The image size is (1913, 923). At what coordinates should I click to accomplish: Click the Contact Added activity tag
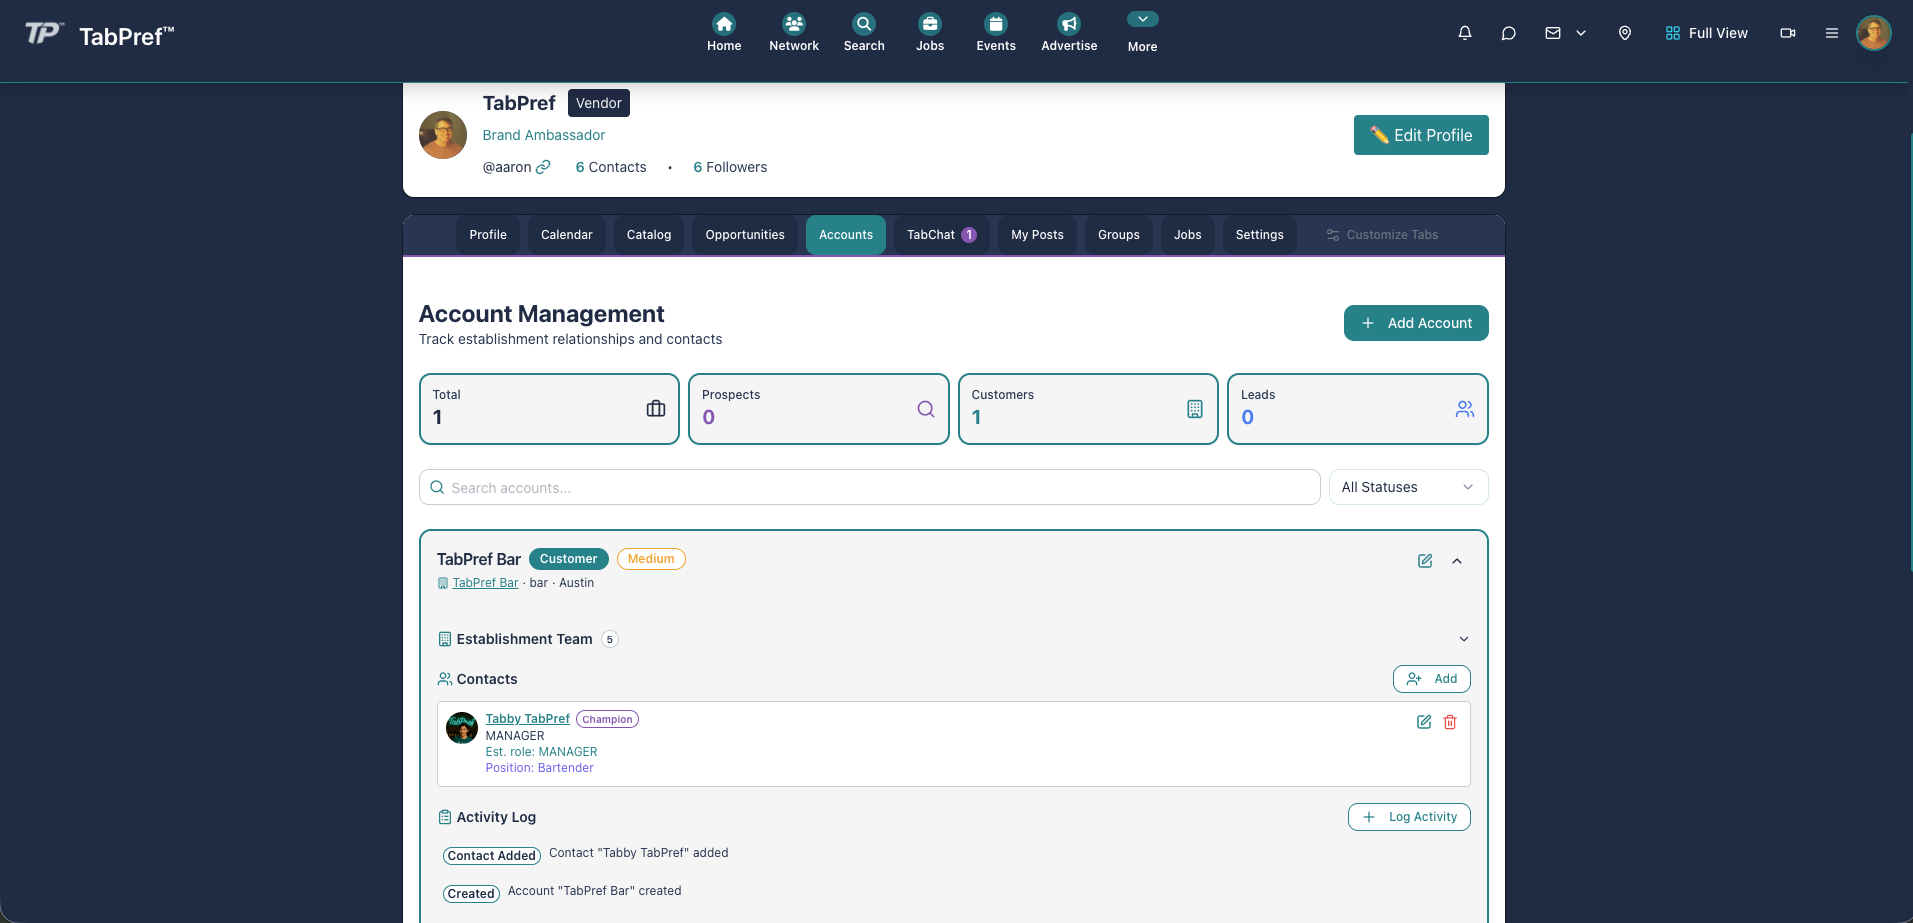point(492,856)
